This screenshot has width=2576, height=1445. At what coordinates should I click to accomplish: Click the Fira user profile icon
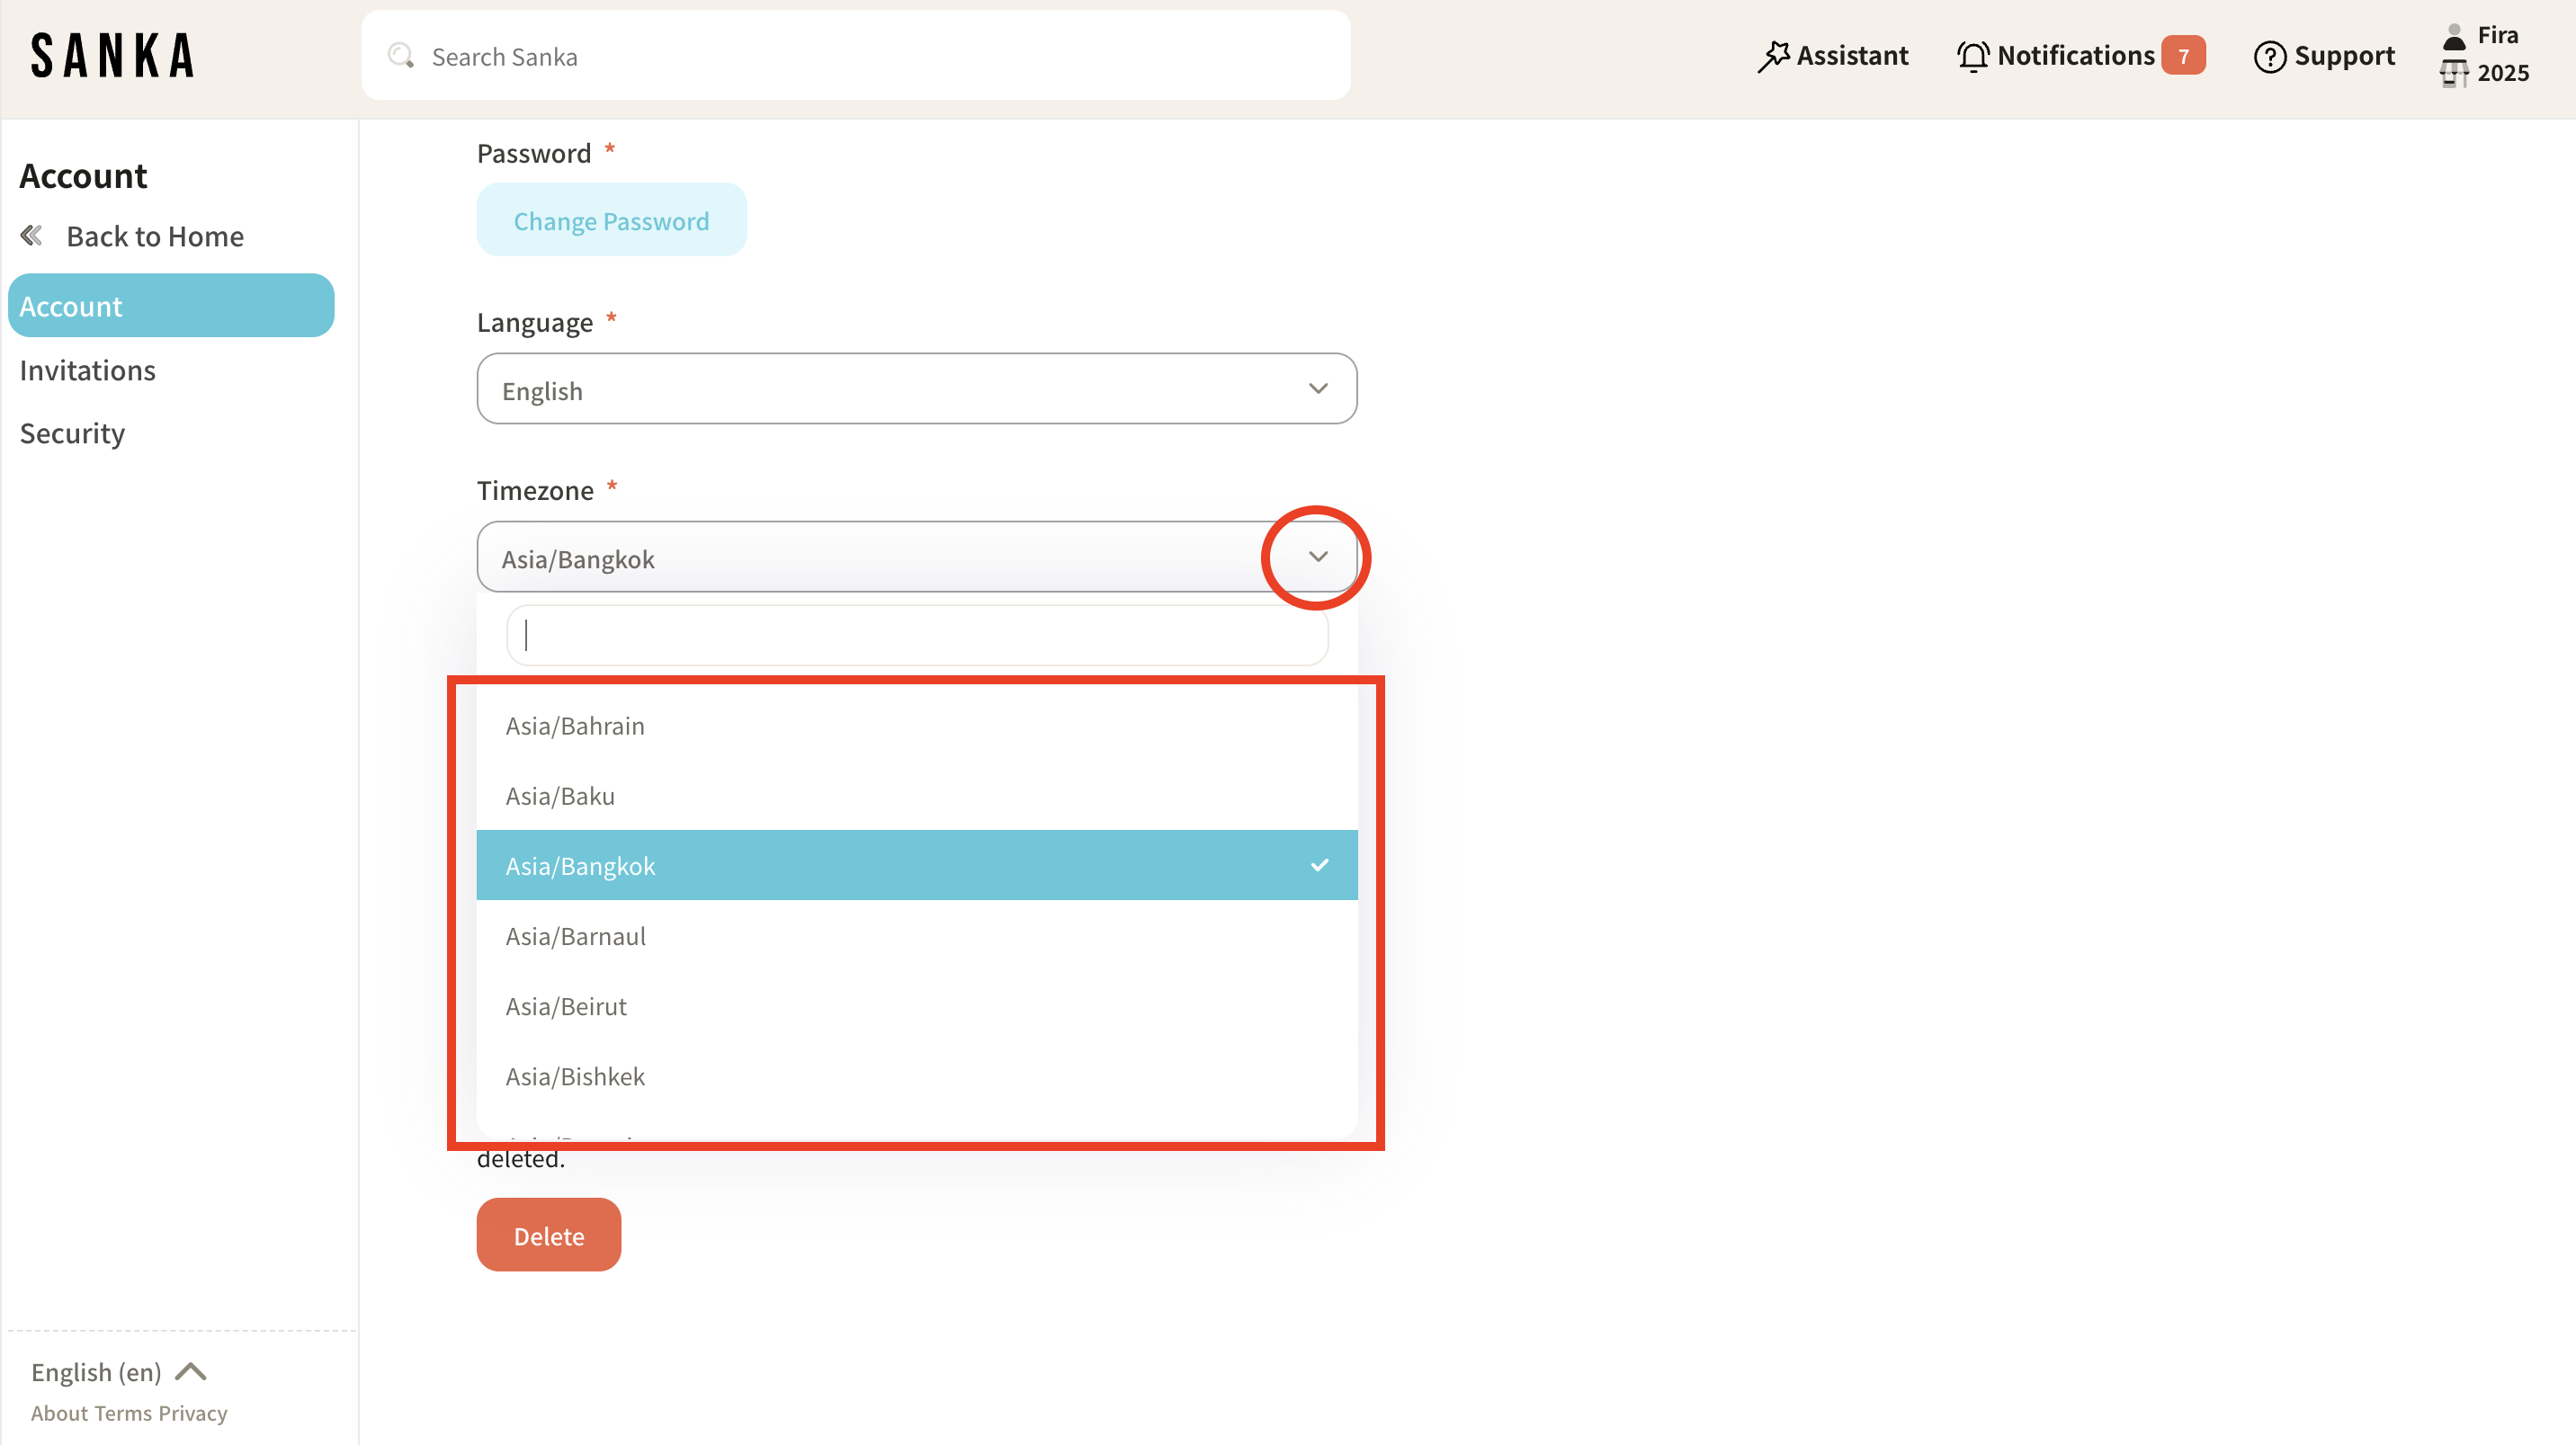point(2453,38)
